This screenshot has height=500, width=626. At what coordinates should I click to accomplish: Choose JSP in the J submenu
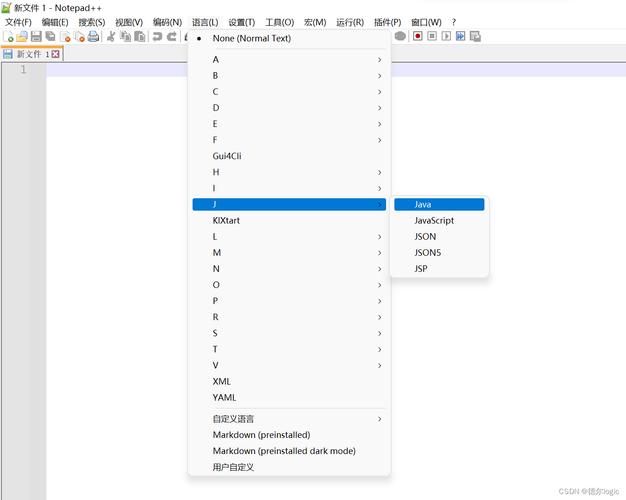[x=439, y=268]
